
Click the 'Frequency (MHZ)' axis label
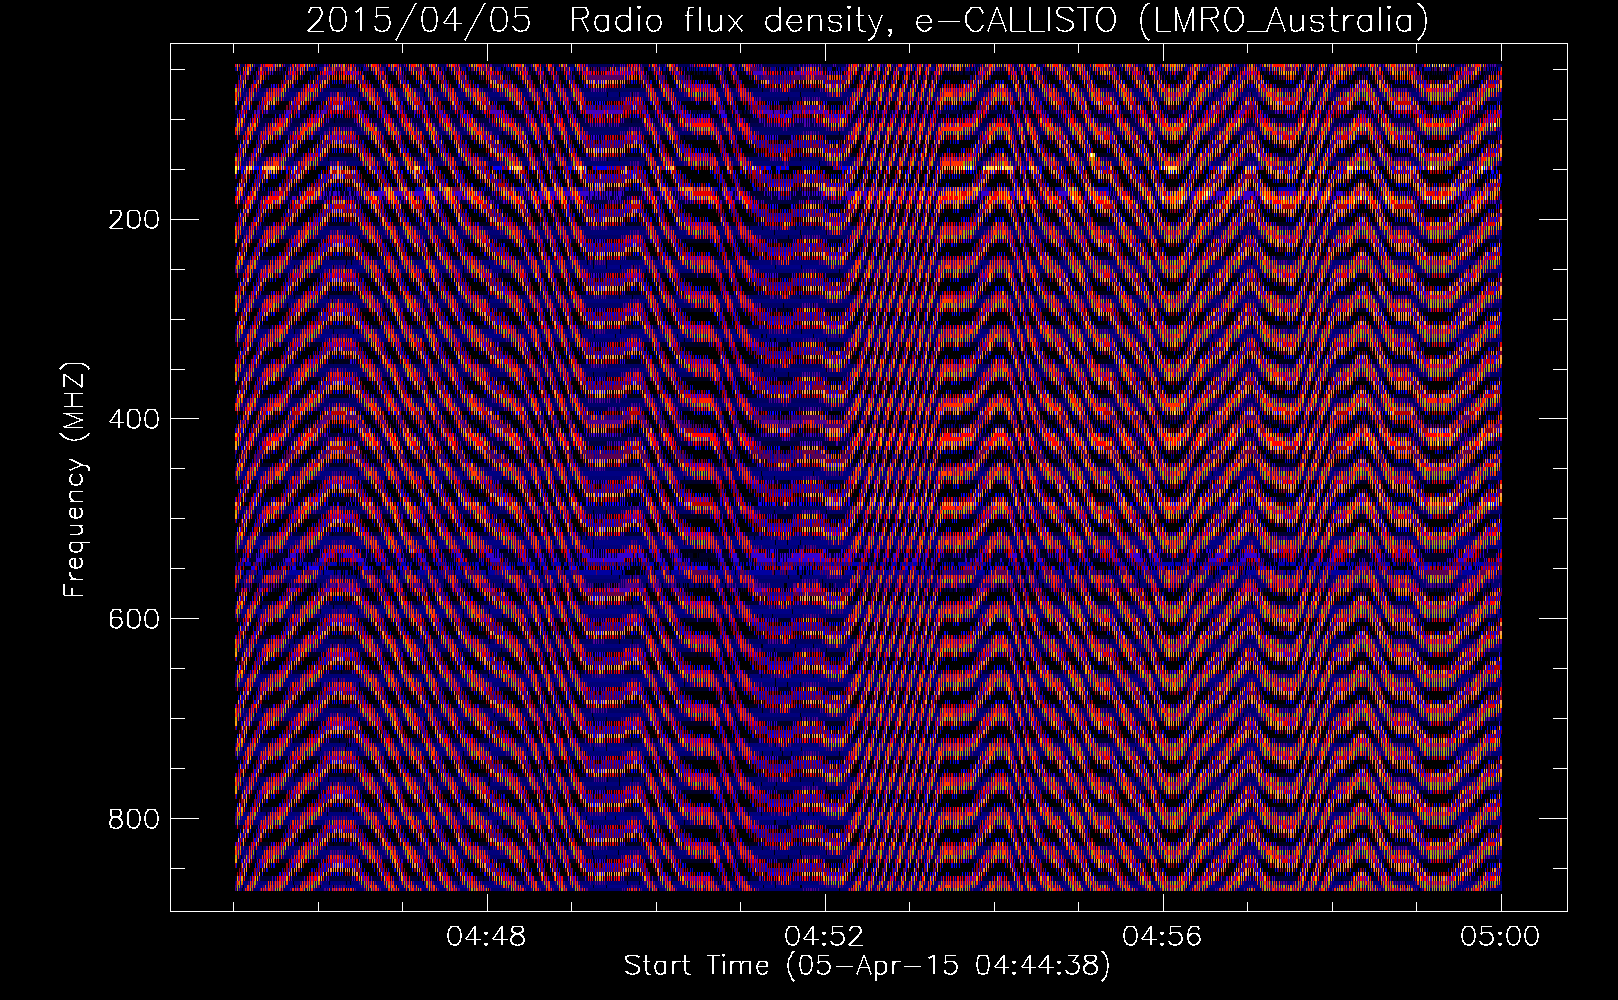pyautogui.click(x=75, y=481)
